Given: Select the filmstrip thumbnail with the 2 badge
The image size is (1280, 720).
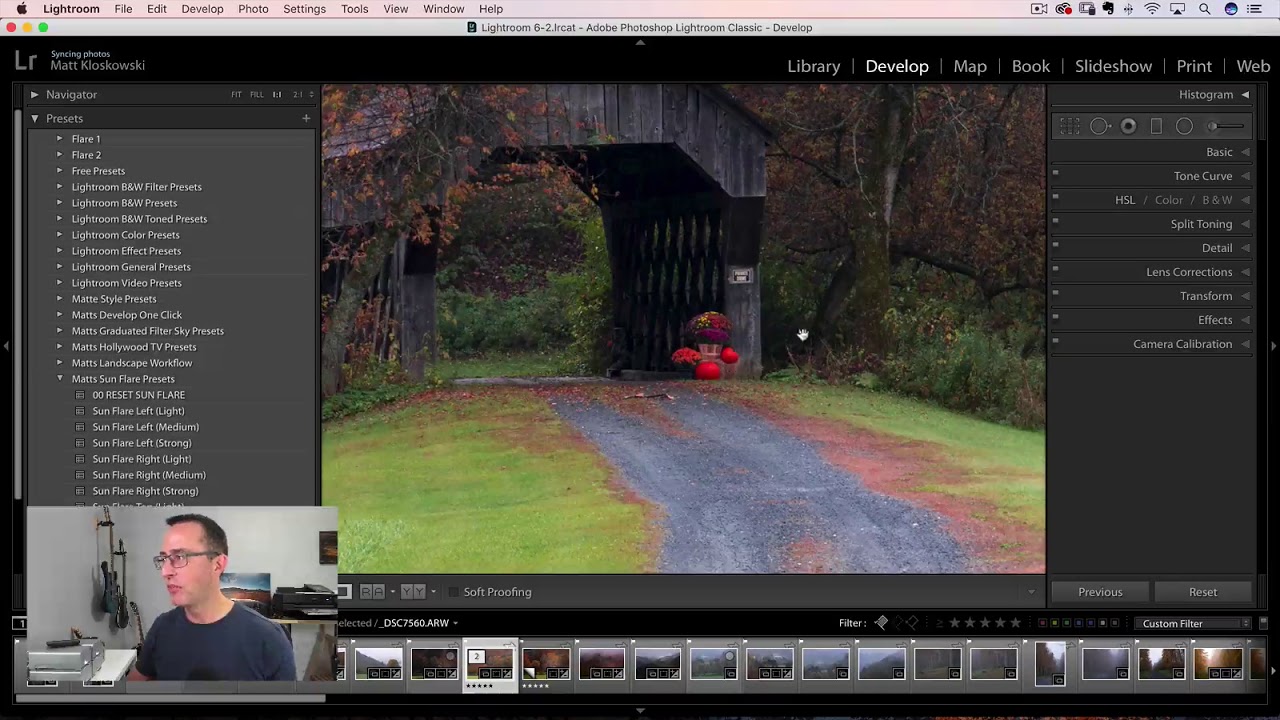Looking at the screenshot, I should 490,664.
